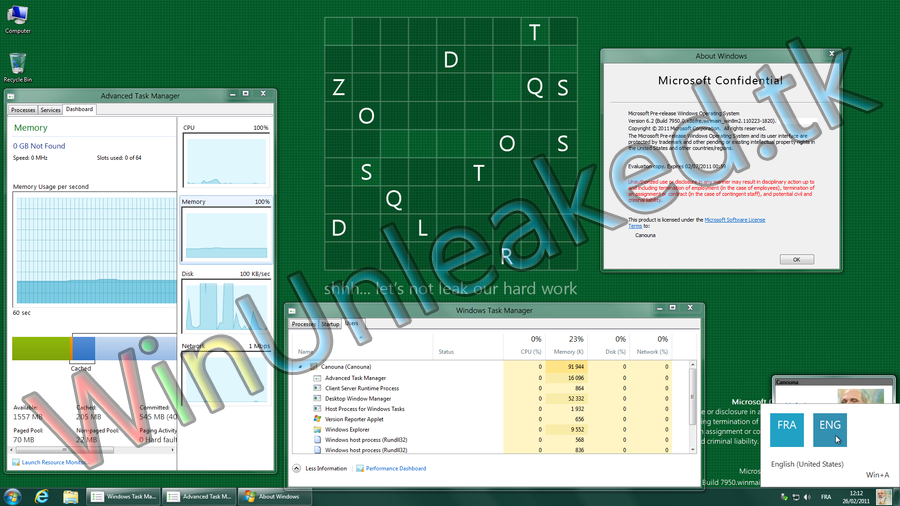Click the user picture tile on the taskbar
This screenshot has height=506, width=900.
pyautogui.click(x=884, y=496)
